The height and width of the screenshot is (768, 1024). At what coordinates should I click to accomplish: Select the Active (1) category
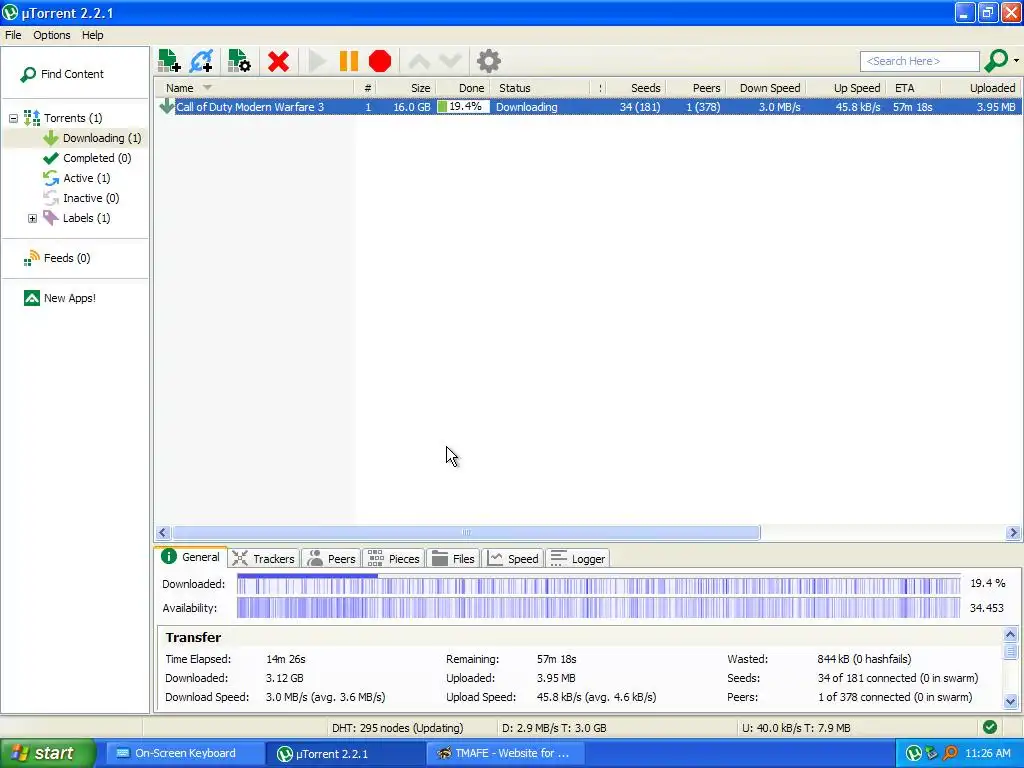click(x=86, y=178)
